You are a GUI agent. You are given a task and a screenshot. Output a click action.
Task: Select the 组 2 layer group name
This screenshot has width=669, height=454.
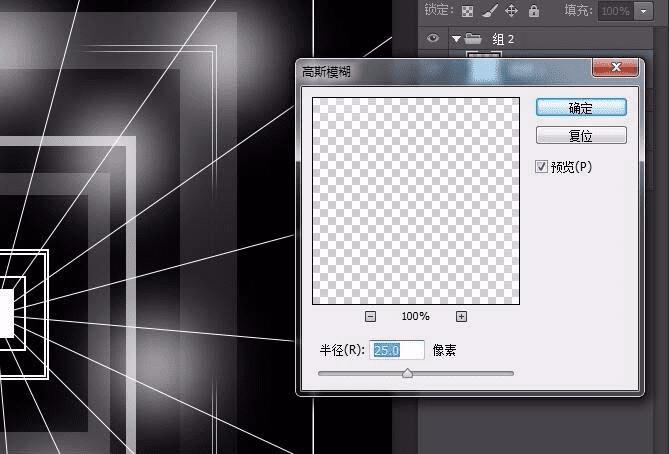503,39
